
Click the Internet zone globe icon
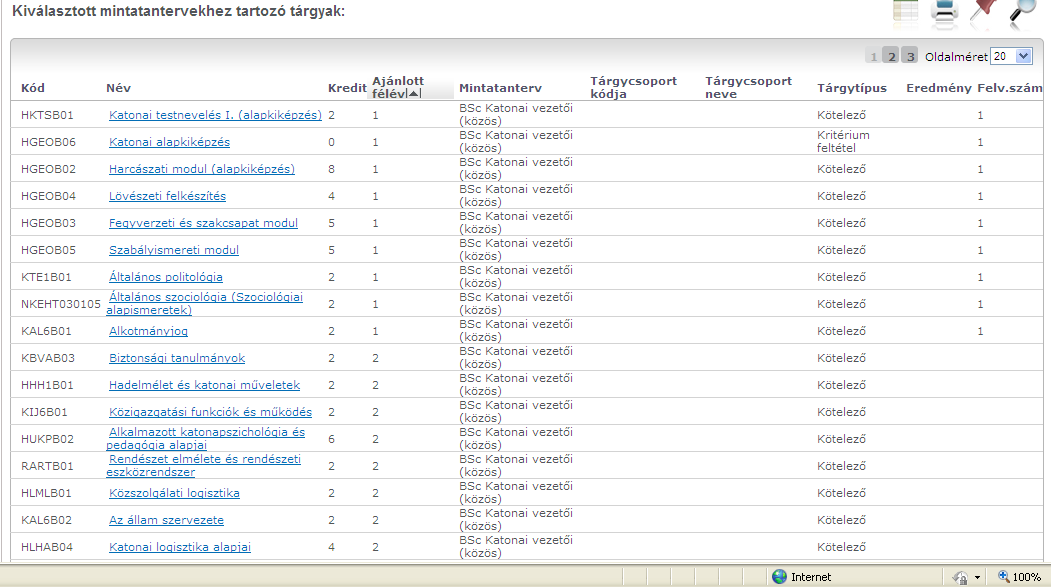click(x=779, y=576)
